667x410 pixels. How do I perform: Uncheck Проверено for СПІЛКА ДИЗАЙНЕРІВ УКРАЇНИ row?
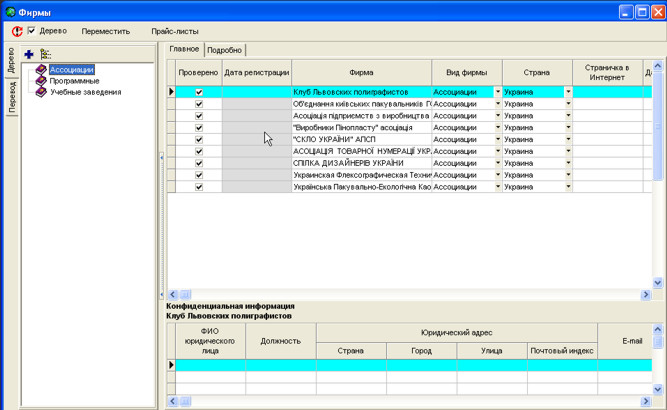point(199,163)
